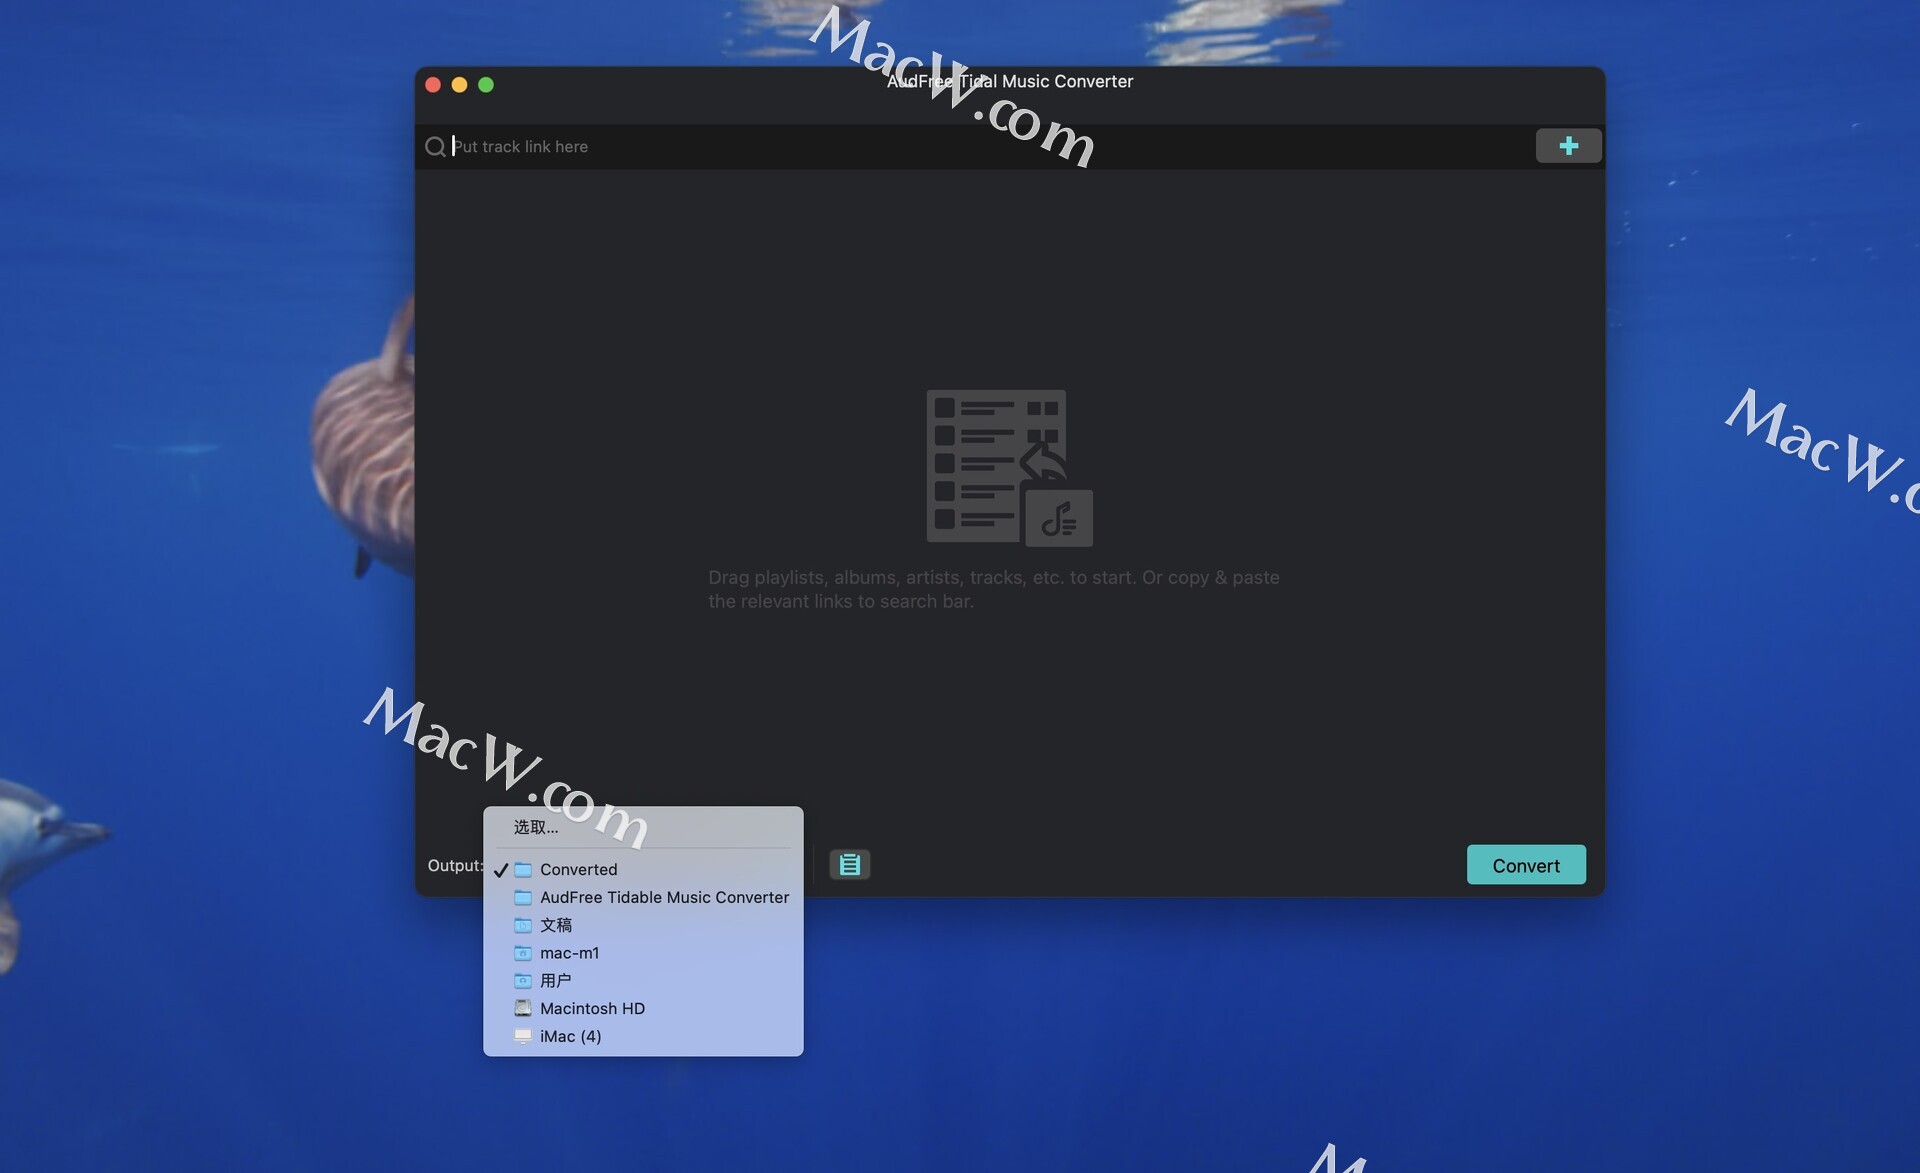Select the iMac (4) computer entry
Screen dimensions: 1920x1173
tap(570, 1037)
